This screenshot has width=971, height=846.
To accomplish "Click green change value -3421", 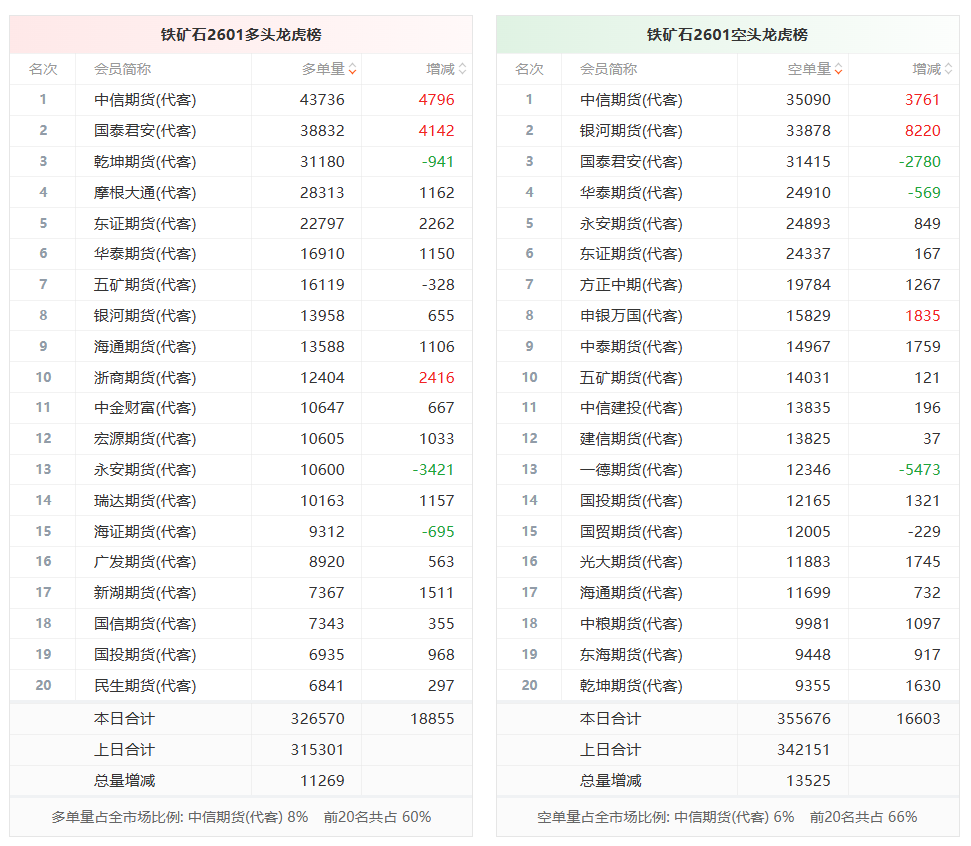I will [x=433, y=470].
